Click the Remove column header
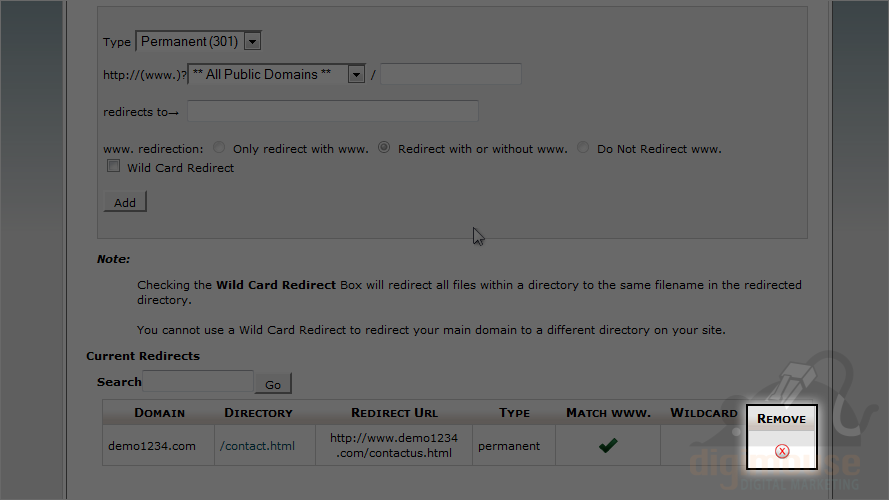889x500 pixels. pos(781,418)
